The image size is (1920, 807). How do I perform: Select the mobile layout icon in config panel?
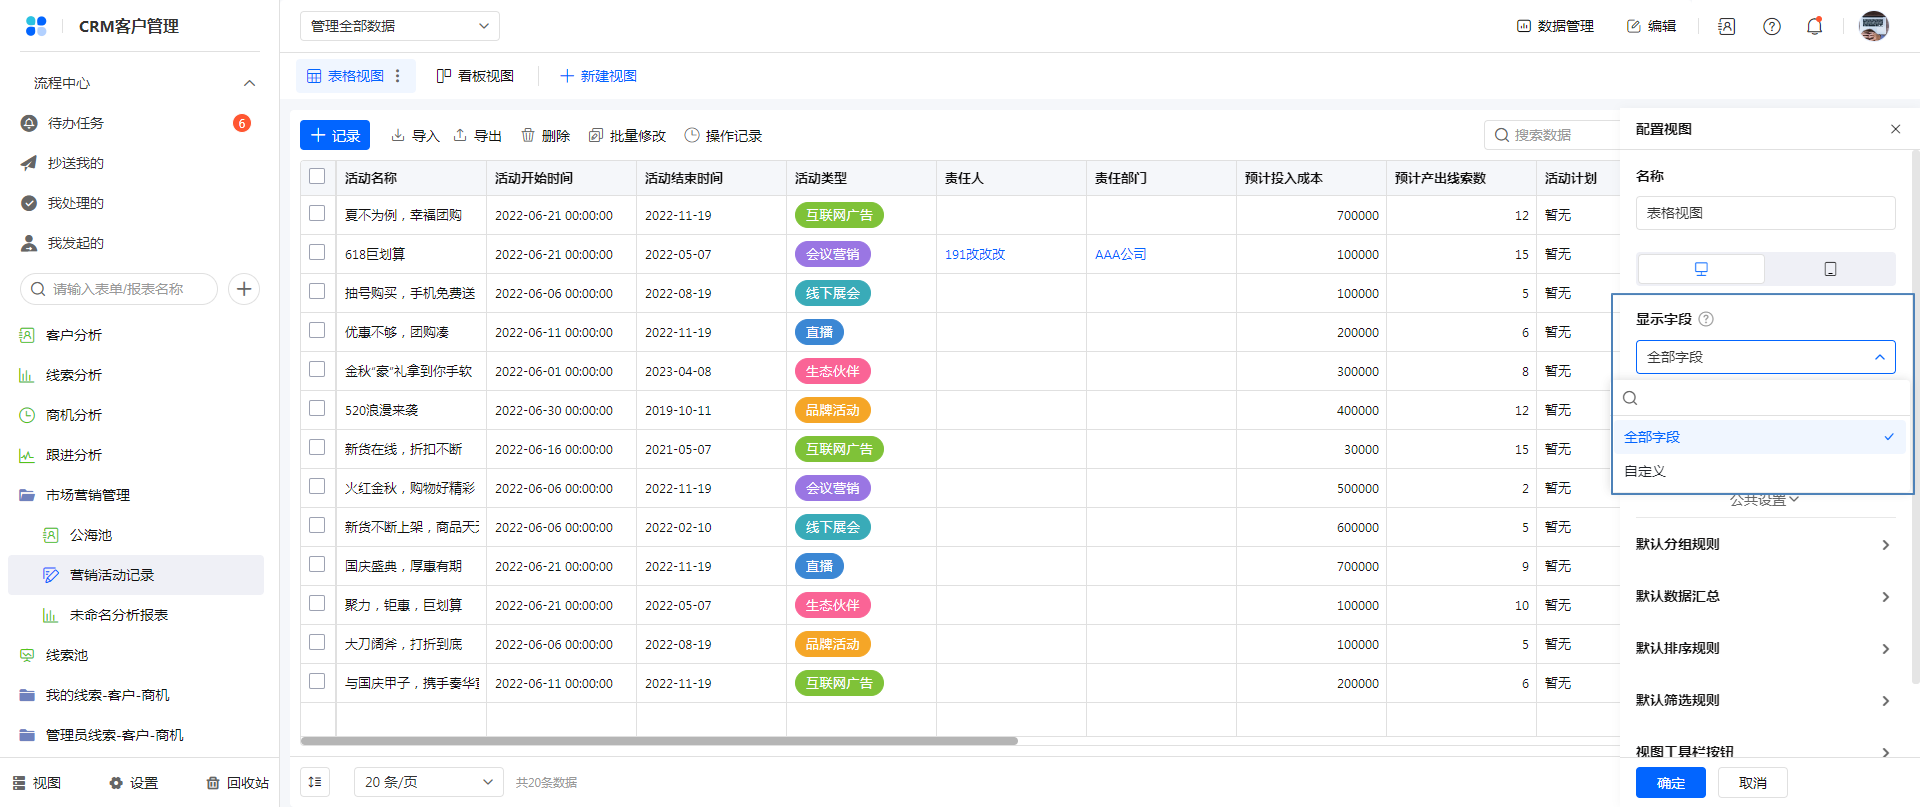click(x=1830, y=269)
